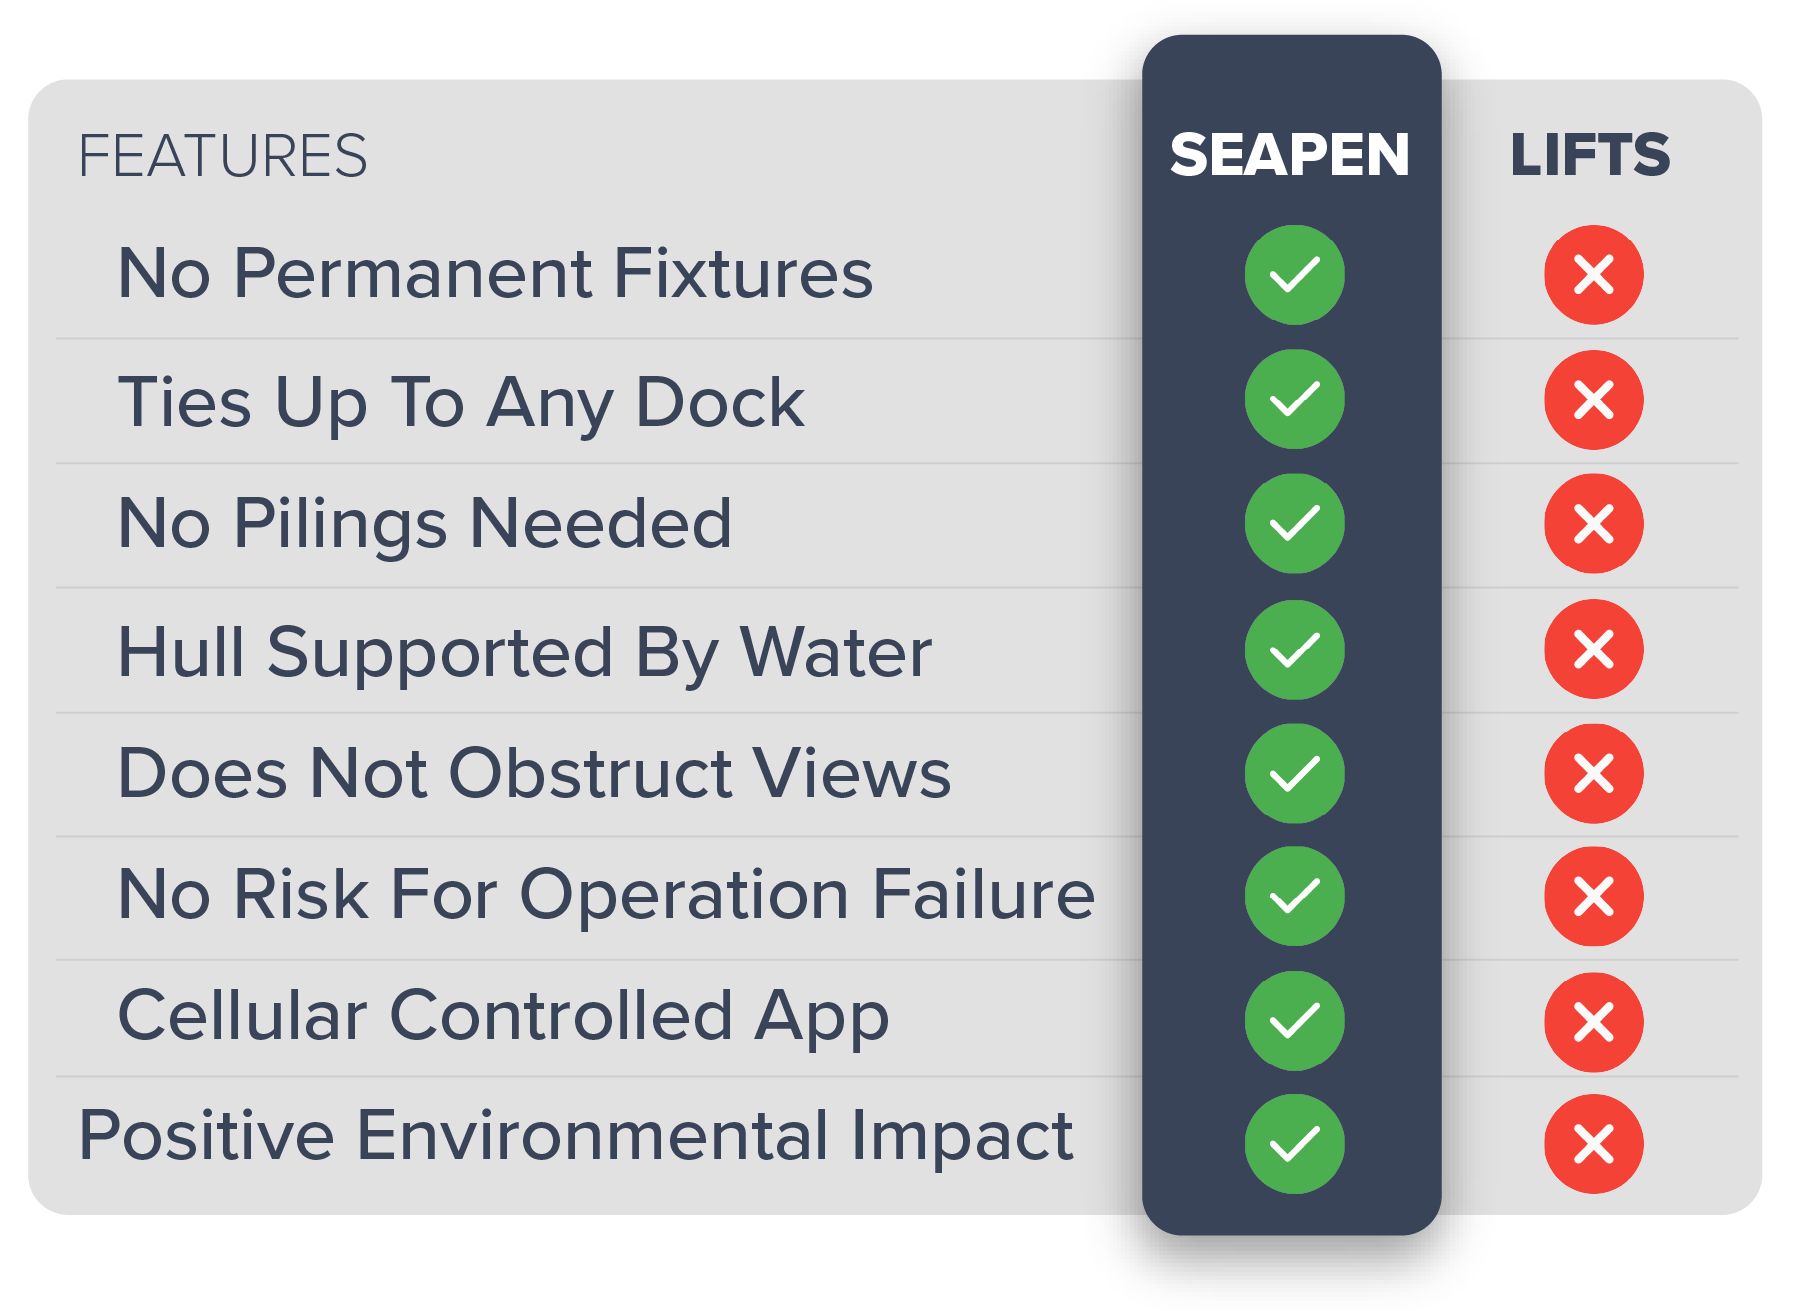Click red X for No Permanent Fixtures
This screenshot has height=1311, width=1800.
tap(1593, 274)
